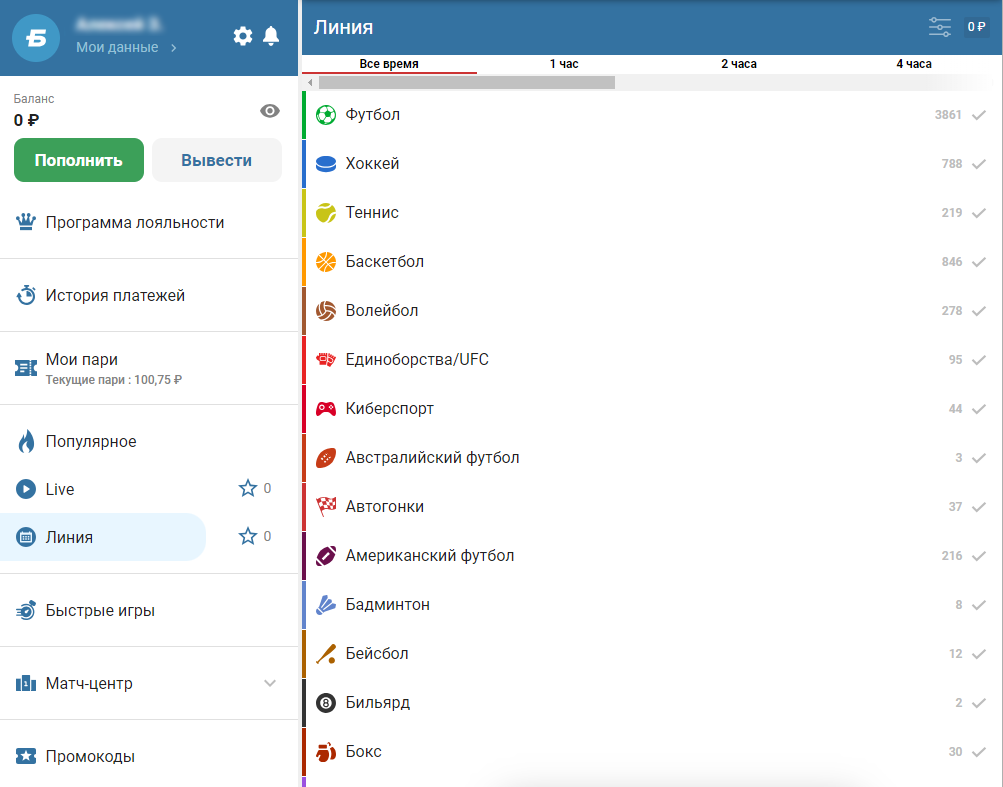
Task: Click the Бильярд eight-ball icon
Action: pyautogui.click(x=326, y=703)
